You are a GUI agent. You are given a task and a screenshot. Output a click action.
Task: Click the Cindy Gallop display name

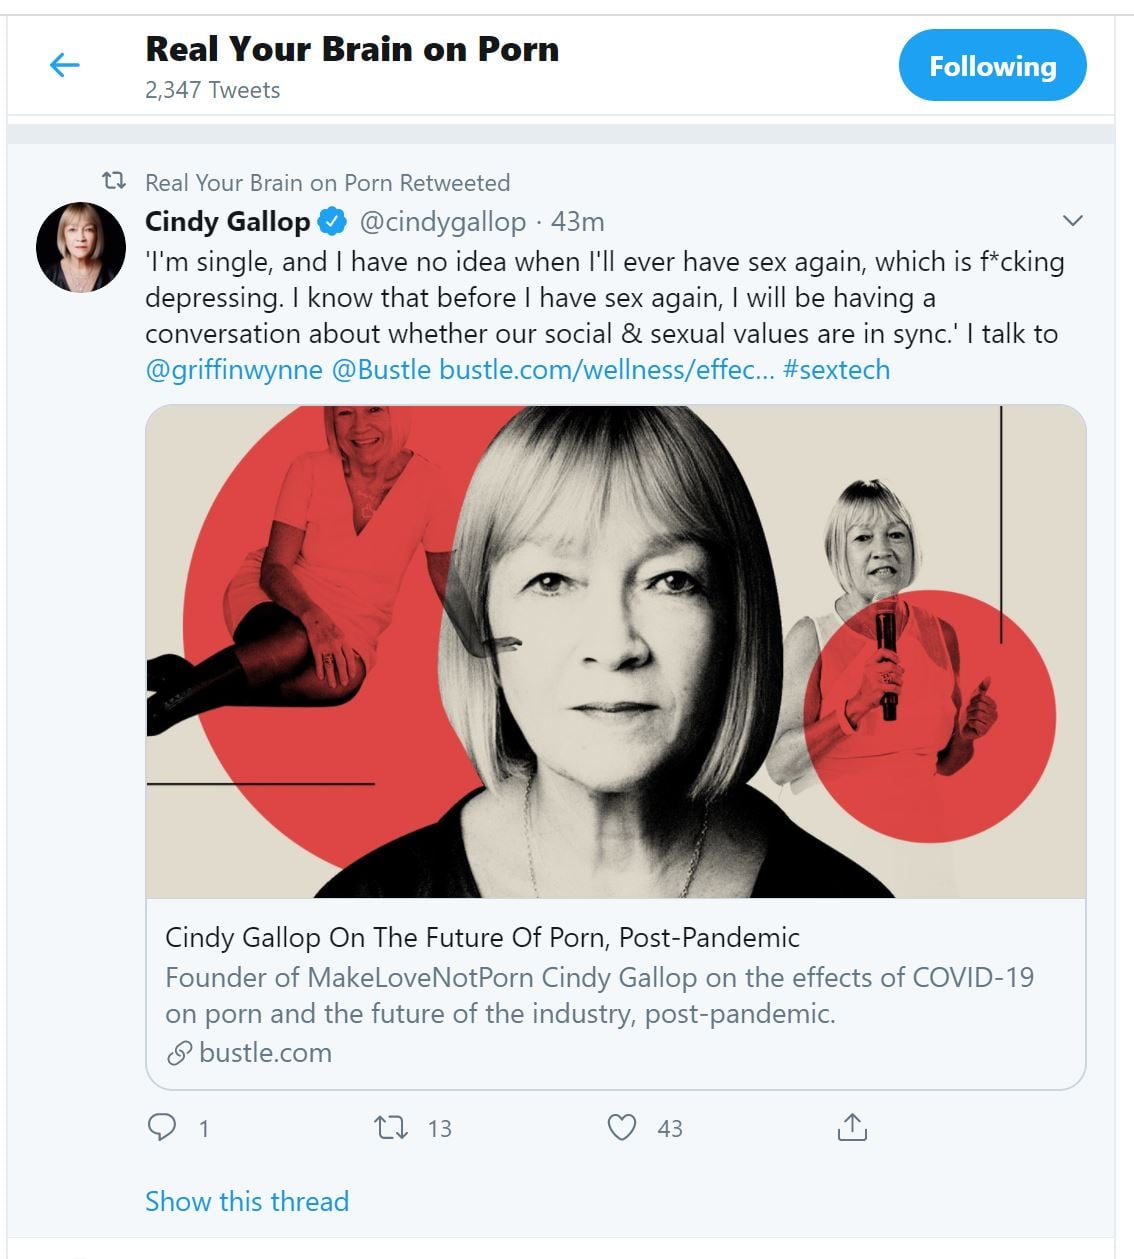coord(227,221)
